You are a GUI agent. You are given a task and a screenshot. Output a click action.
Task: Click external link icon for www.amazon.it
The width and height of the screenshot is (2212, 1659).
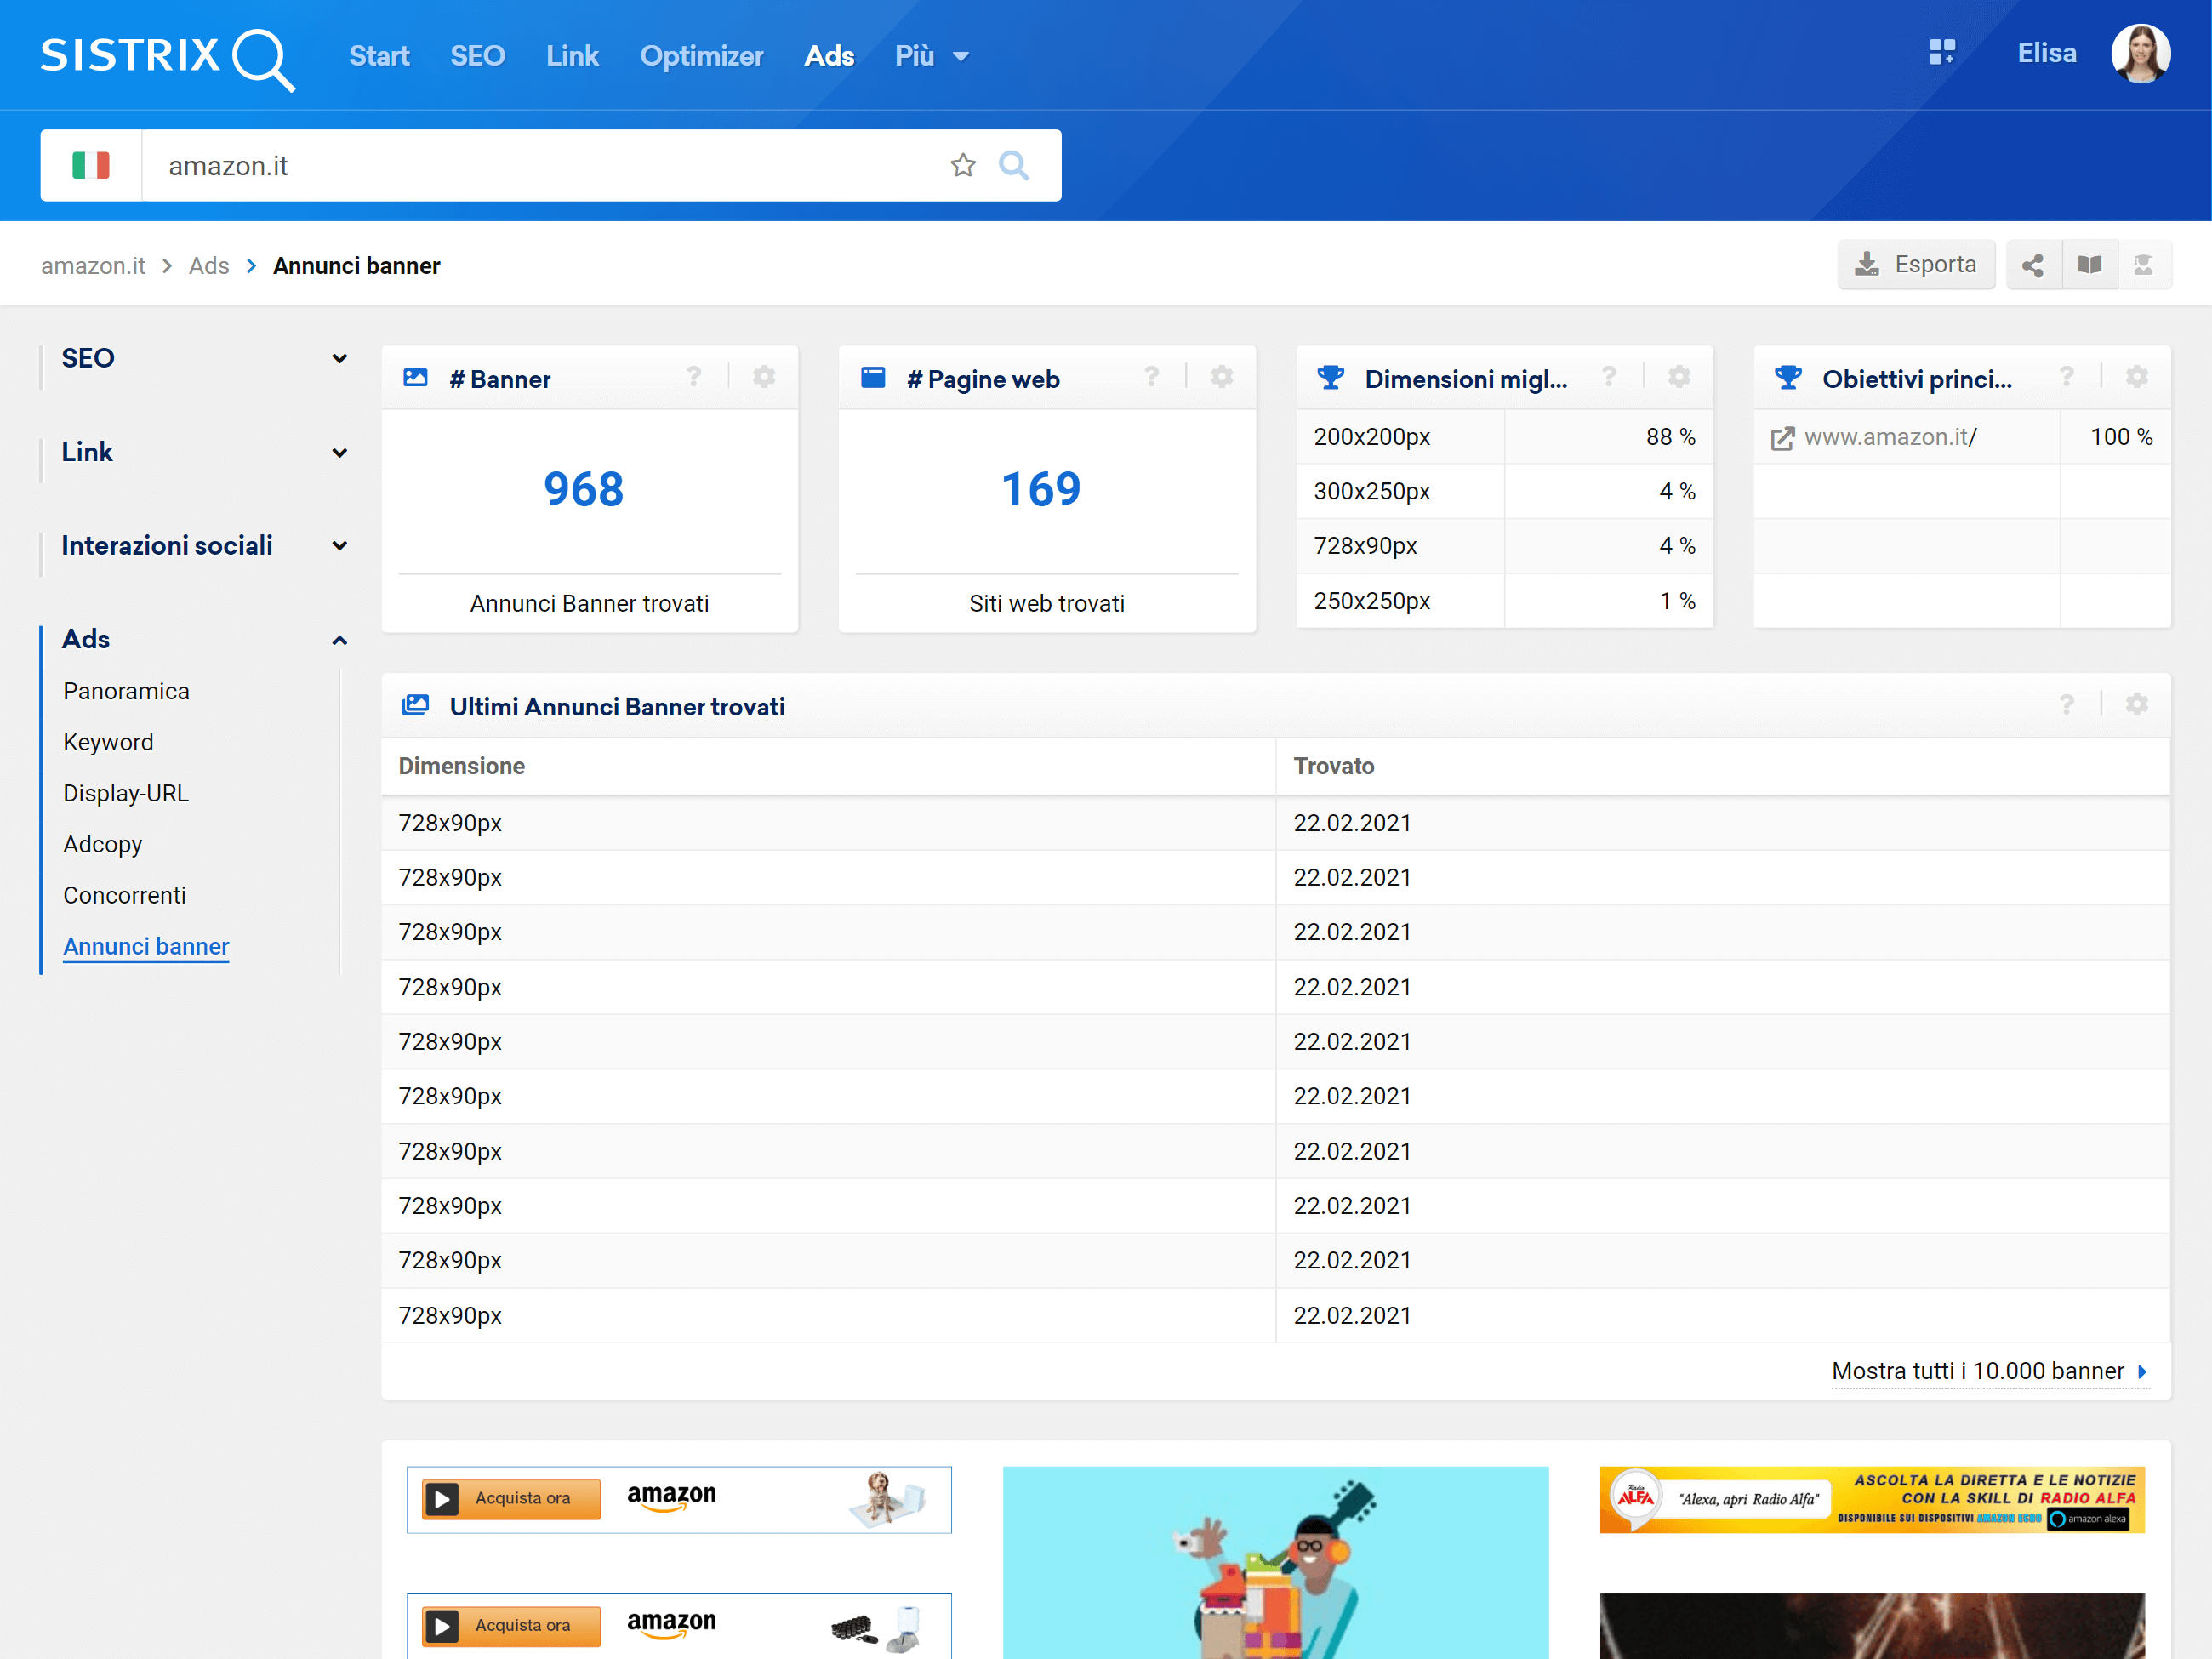(1782, 439)
